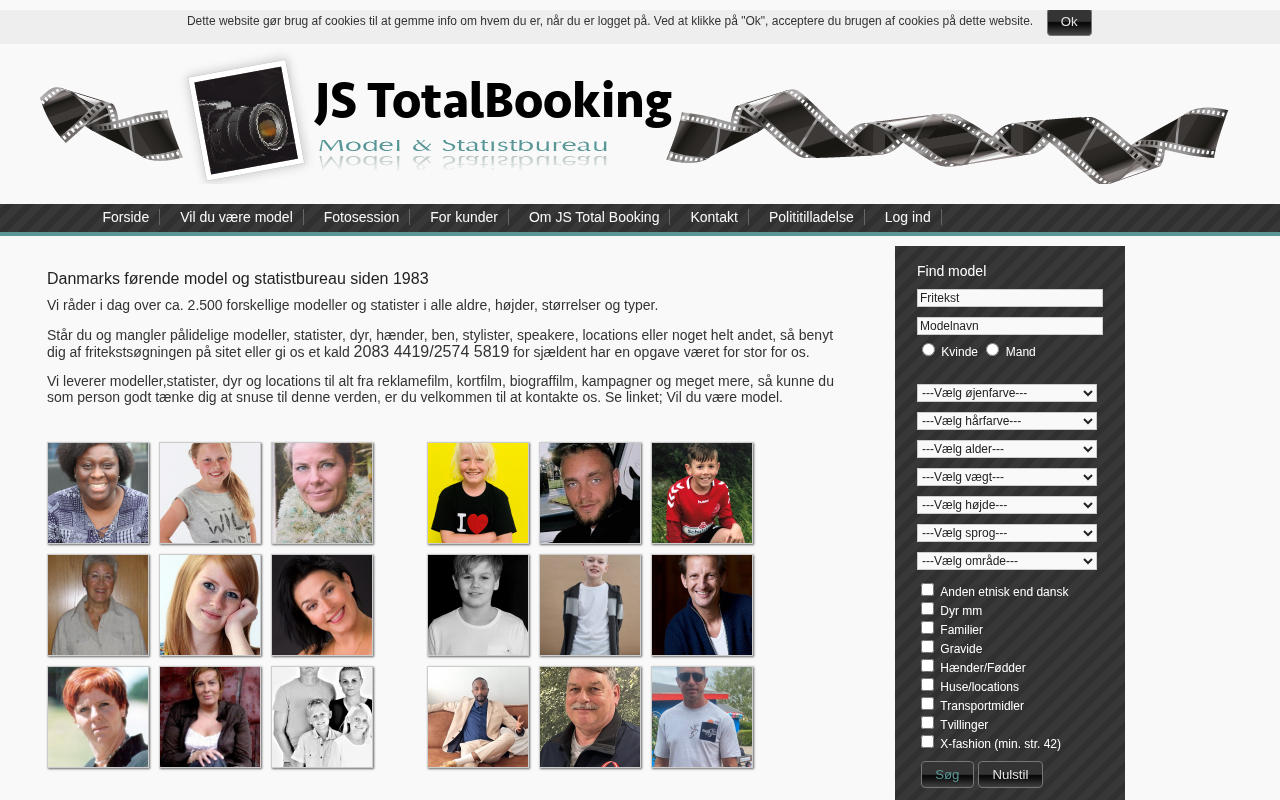
Task: Select the Kvinde radio button
Action: [928, 349]
